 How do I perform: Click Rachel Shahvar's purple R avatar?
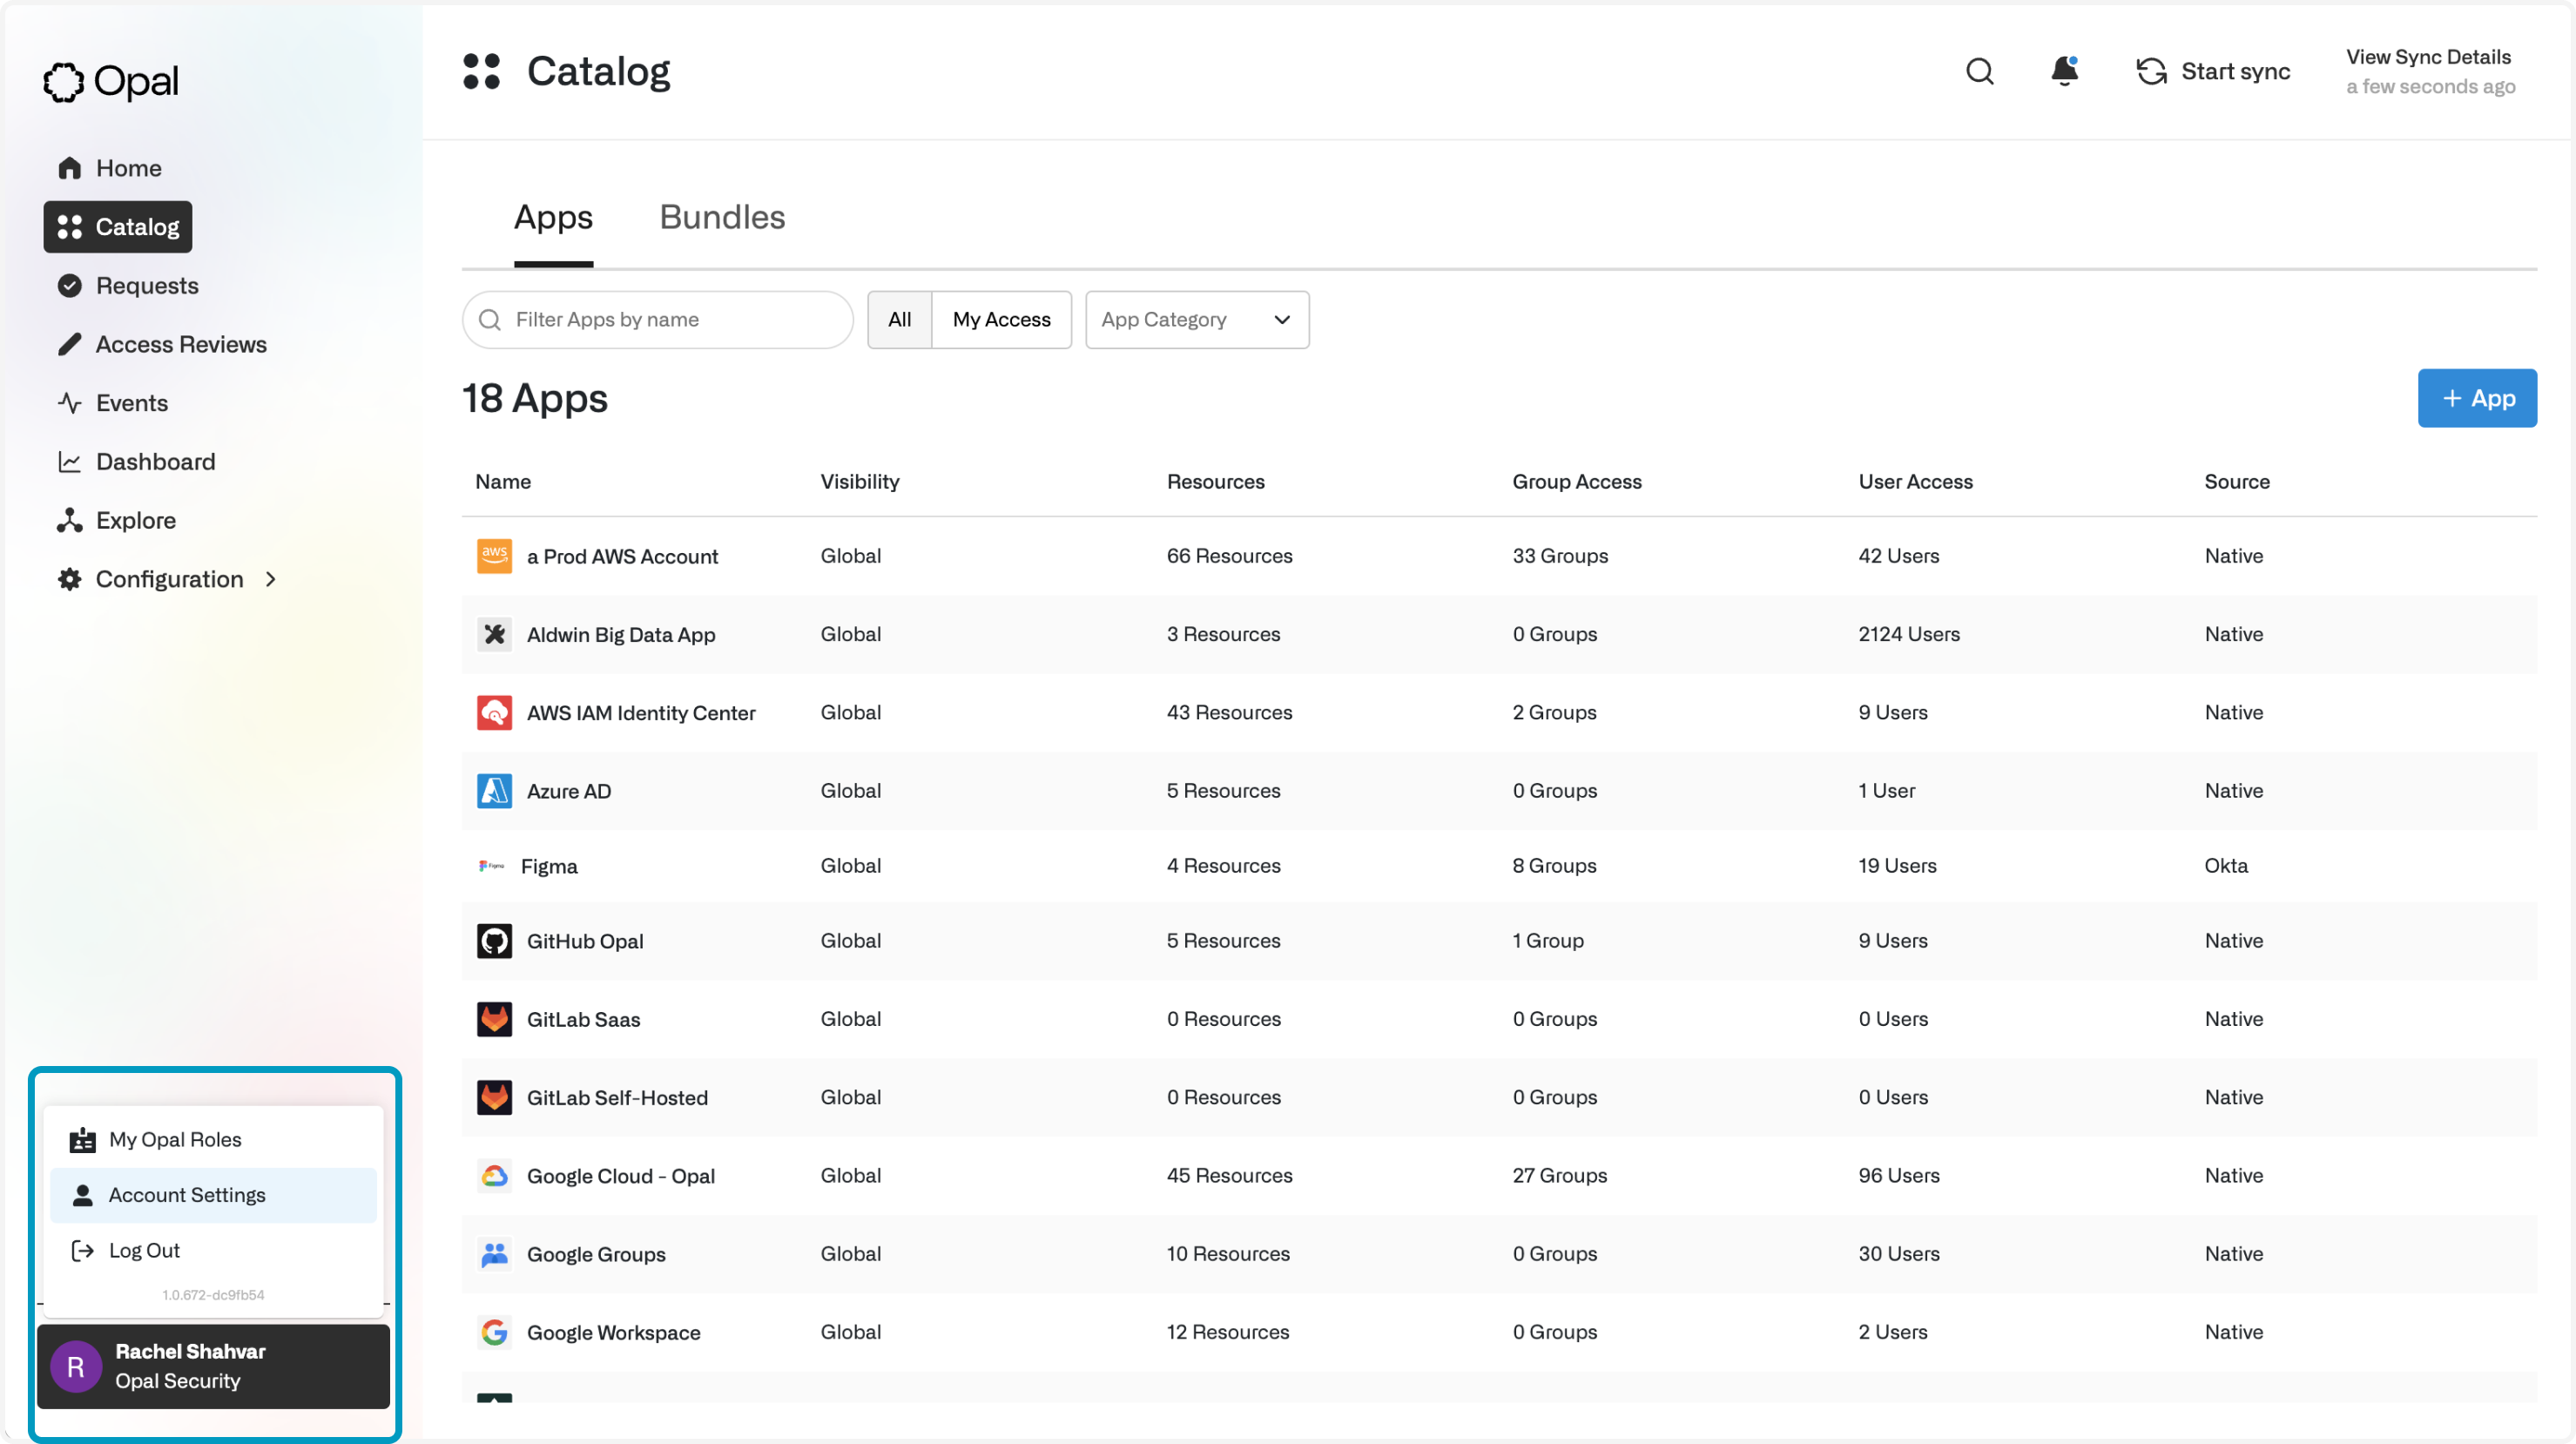click(x=76, y=1367)
